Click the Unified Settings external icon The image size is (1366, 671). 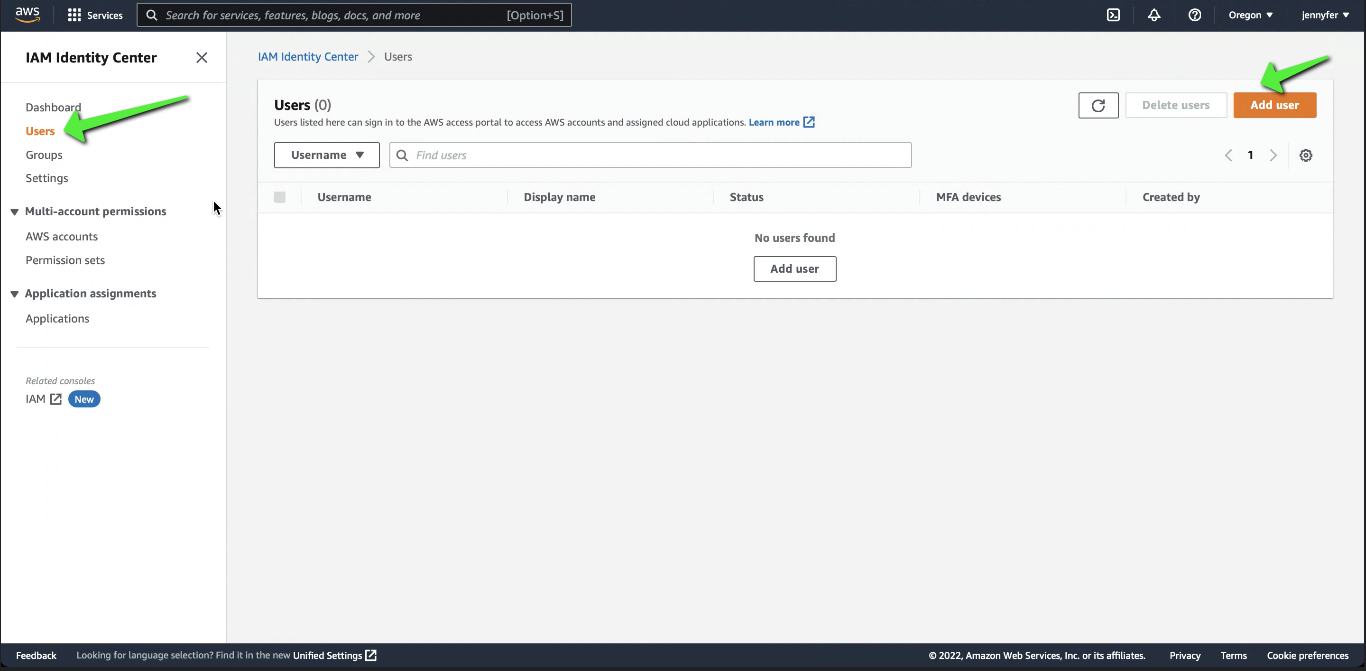(x=371, y=655)
